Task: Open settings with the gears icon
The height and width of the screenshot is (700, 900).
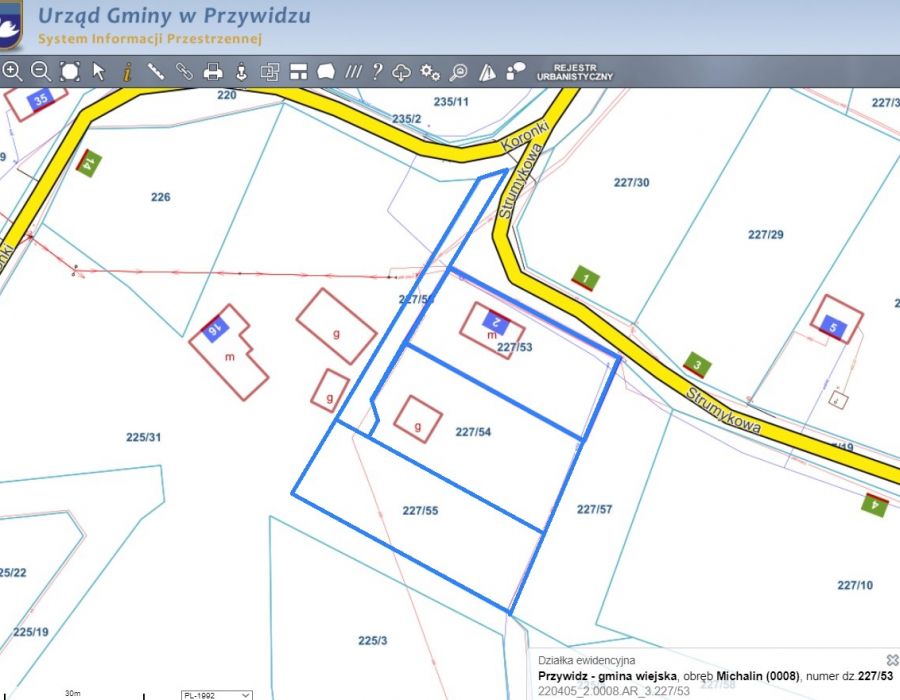Action: (430, 72)
